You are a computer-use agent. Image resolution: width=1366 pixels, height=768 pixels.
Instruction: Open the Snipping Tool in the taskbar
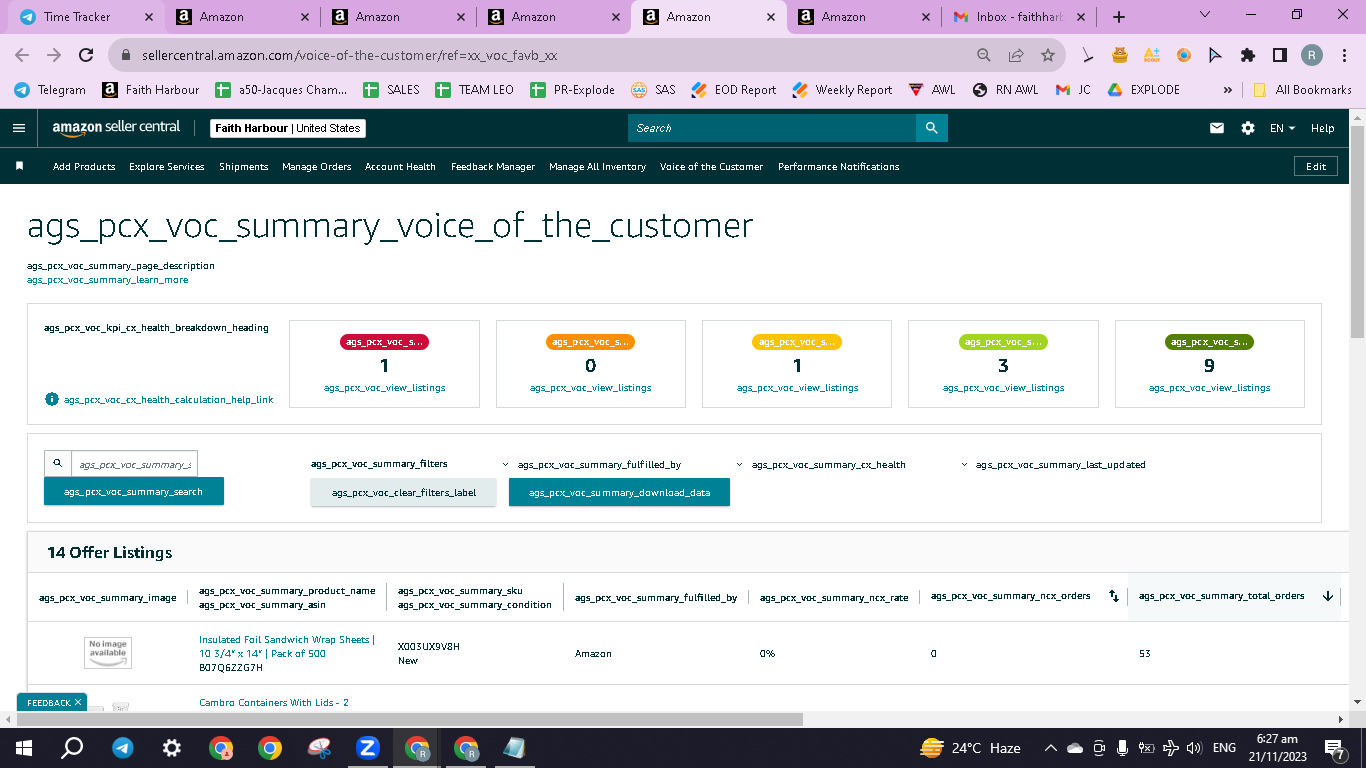(x=319, y=747)
